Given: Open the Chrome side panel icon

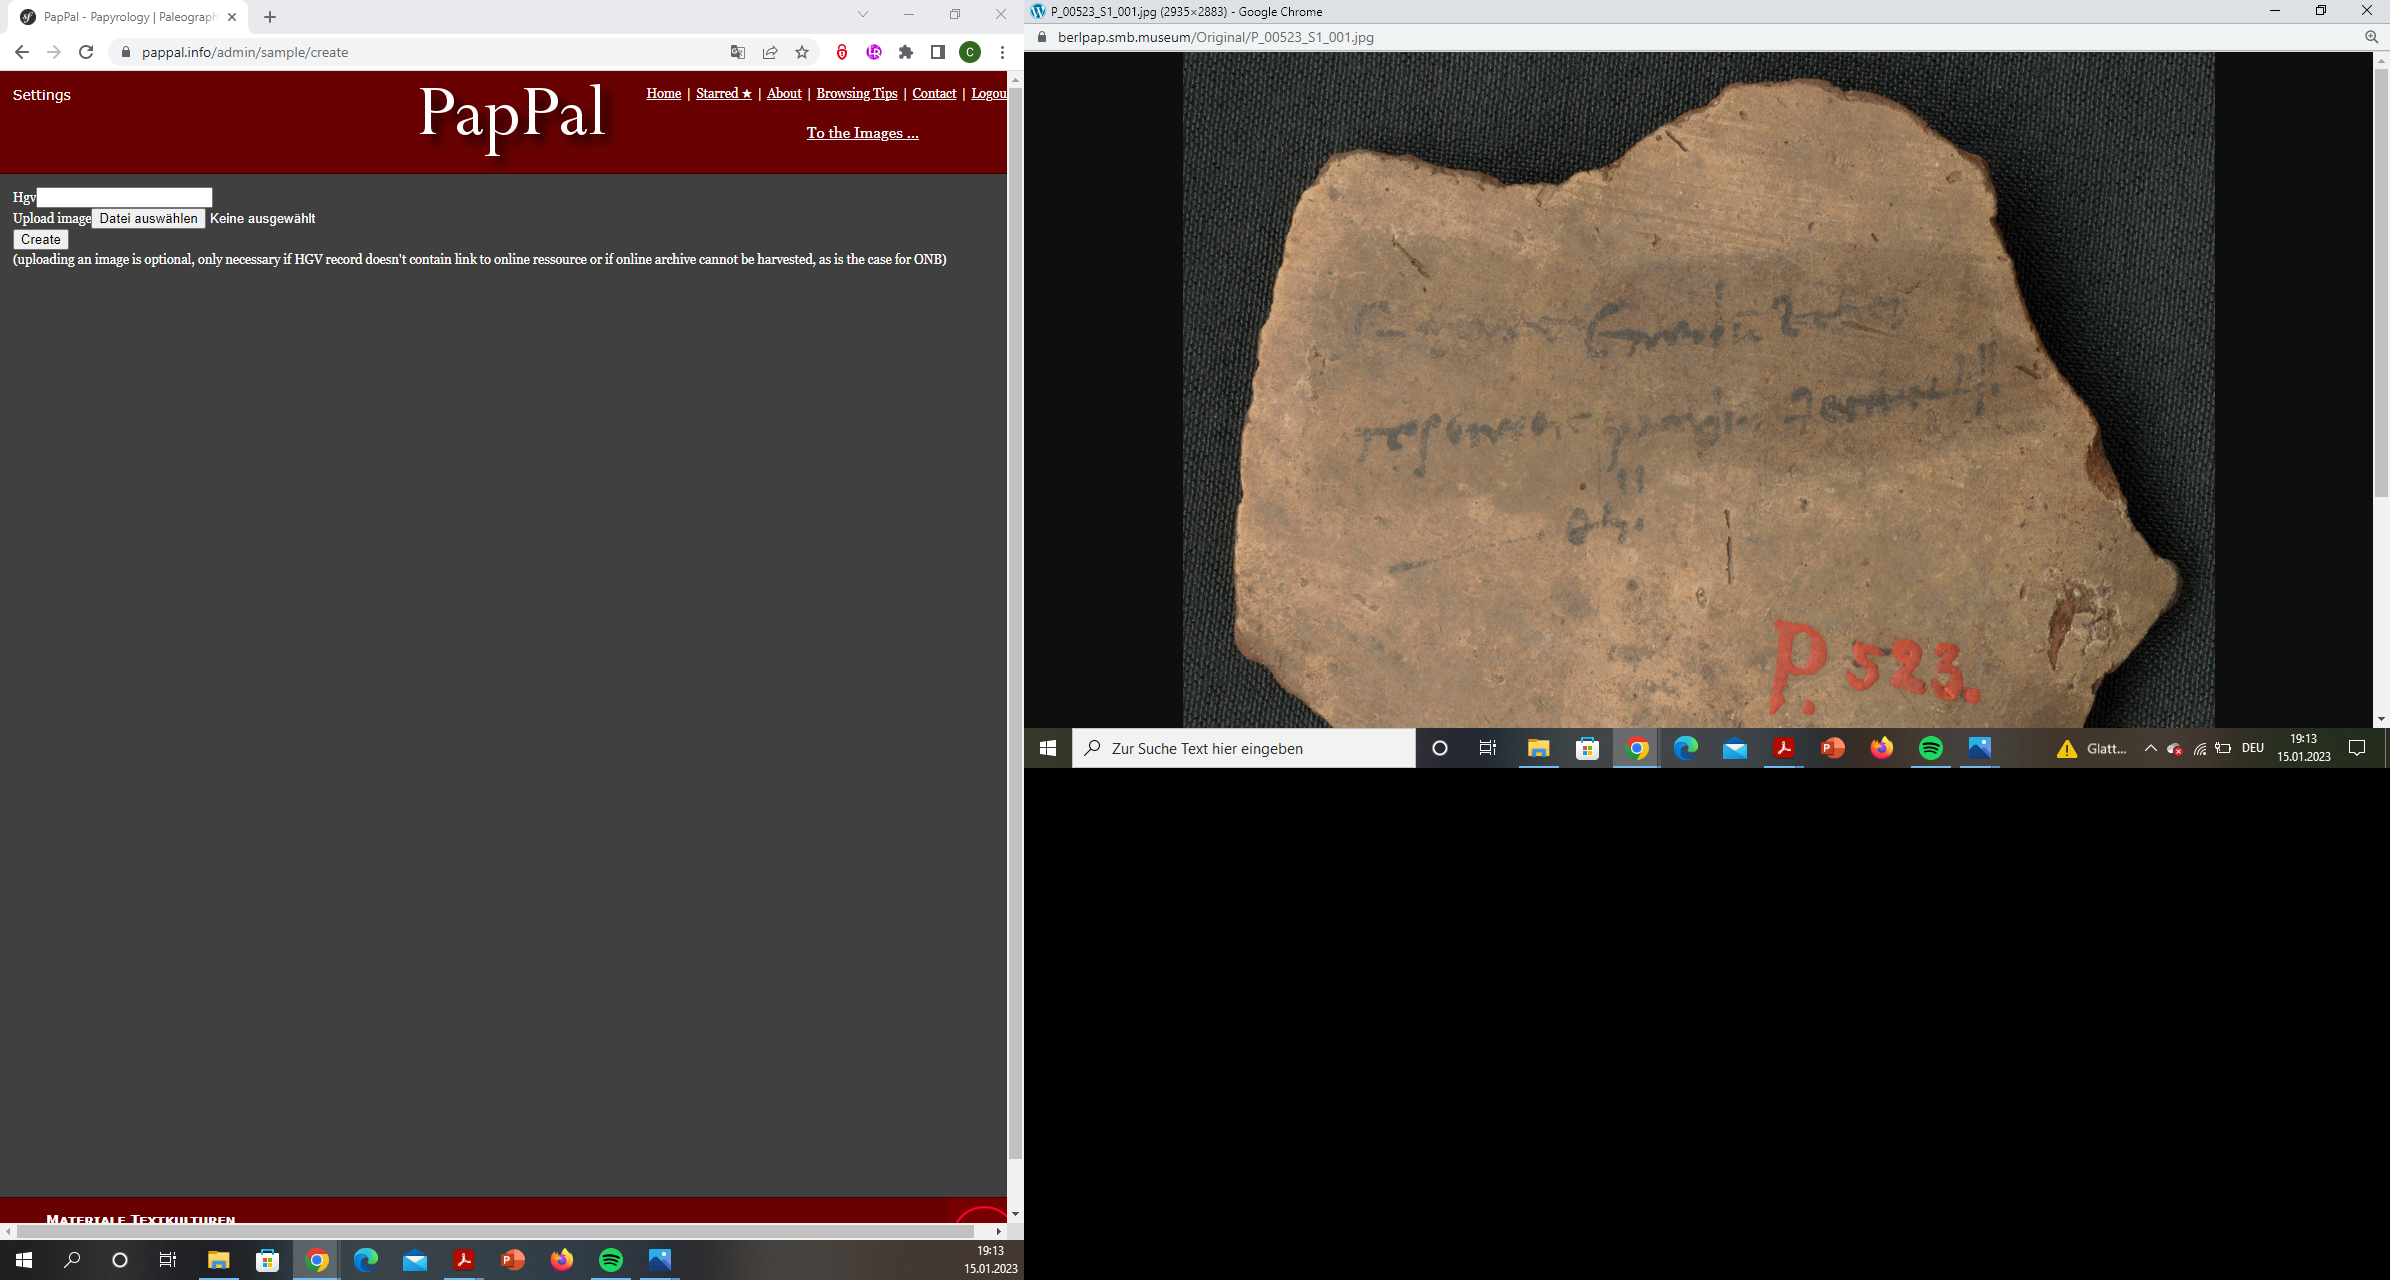Looking at the screenshot, I should coord(938,52).
